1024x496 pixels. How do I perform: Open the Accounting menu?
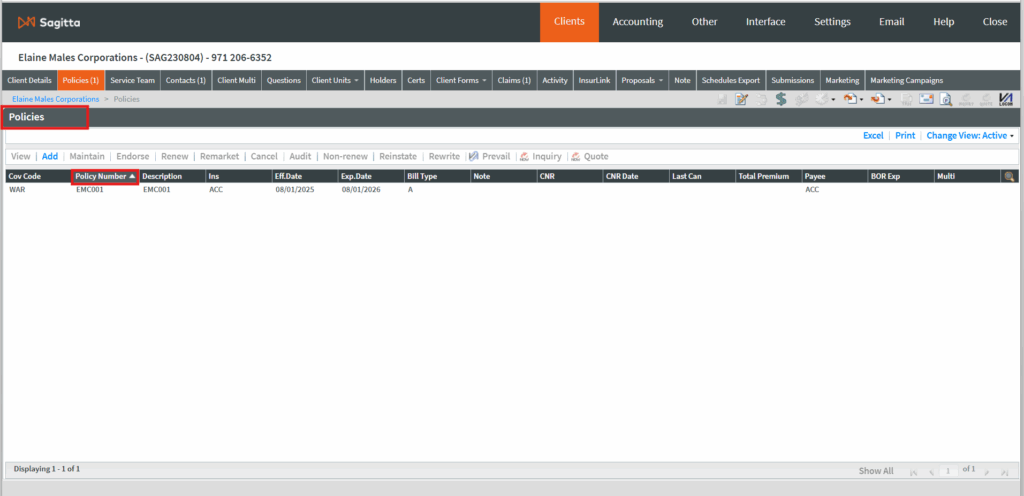(637, 21)
